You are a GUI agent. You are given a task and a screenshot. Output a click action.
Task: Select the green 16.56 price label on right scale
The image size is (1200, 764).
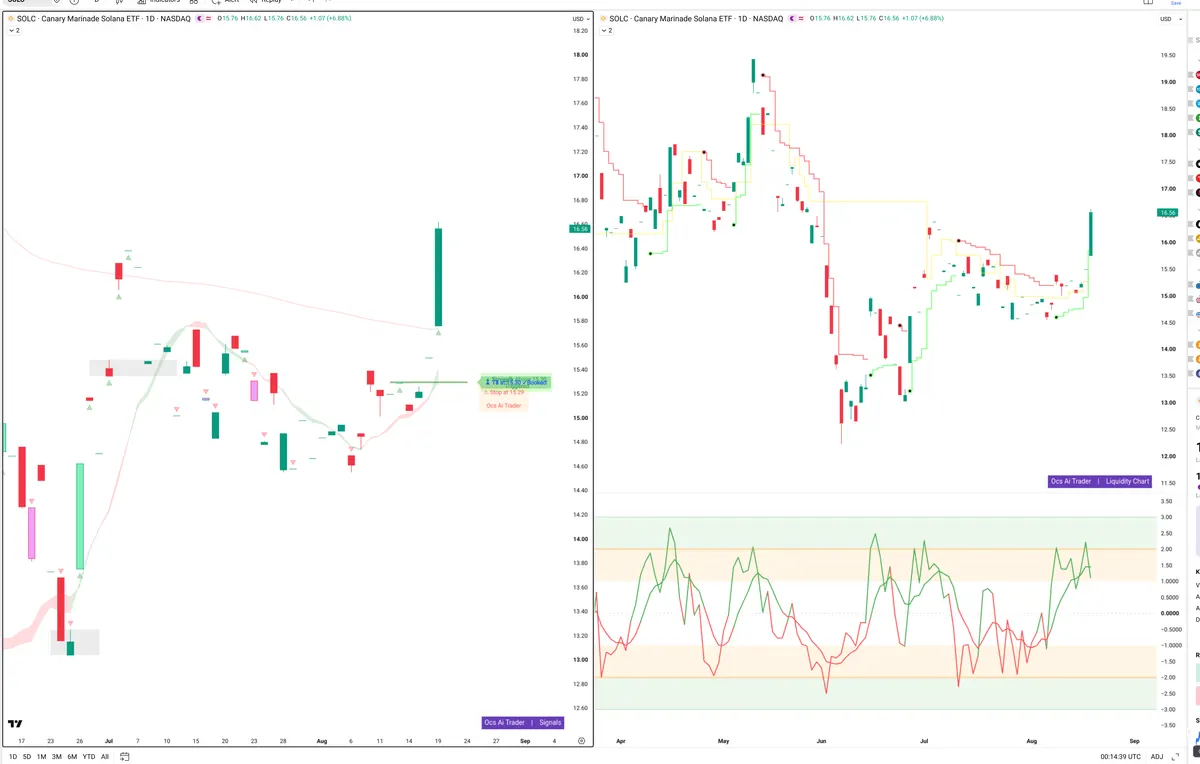pos(1167,212)
